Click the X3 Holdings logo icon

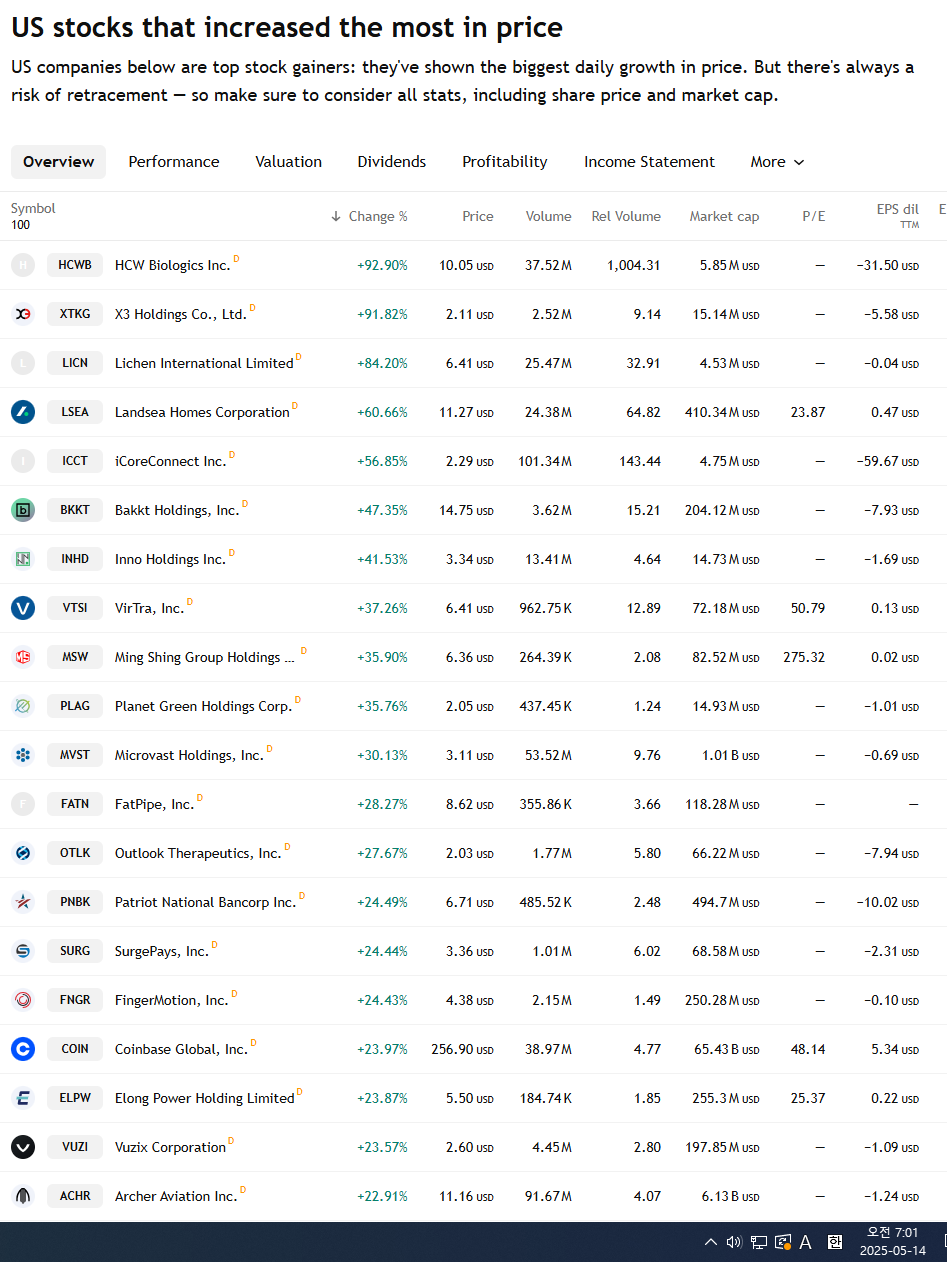point(23,314)
